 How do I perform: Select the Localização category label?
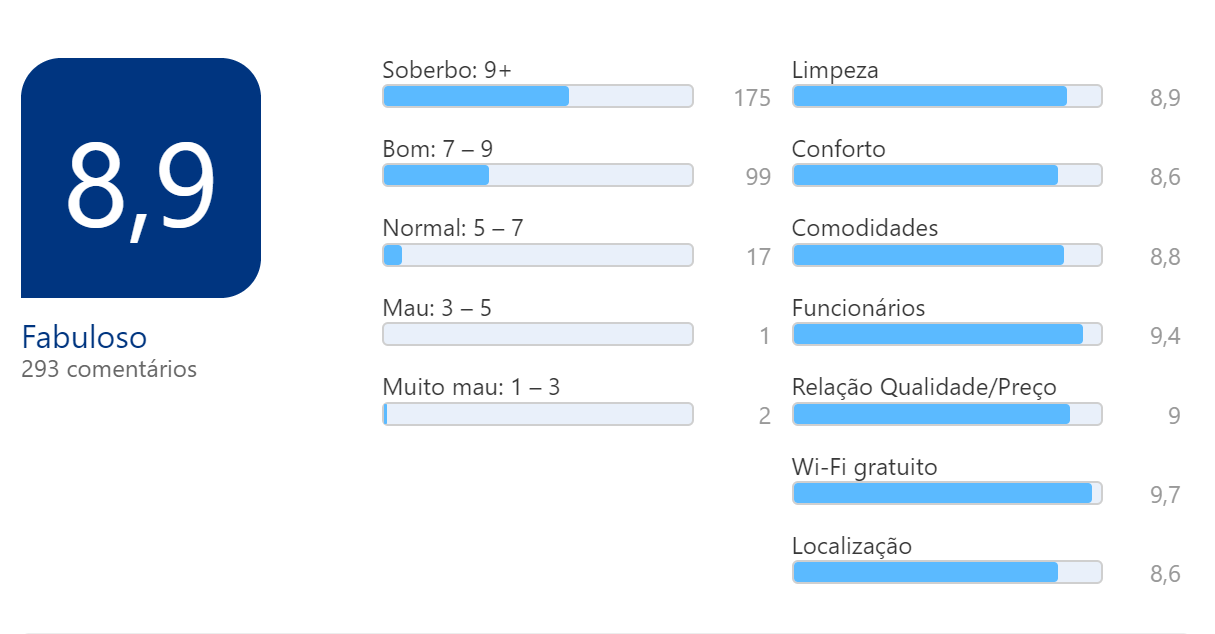pyautogui.click(x=851, y=546)
